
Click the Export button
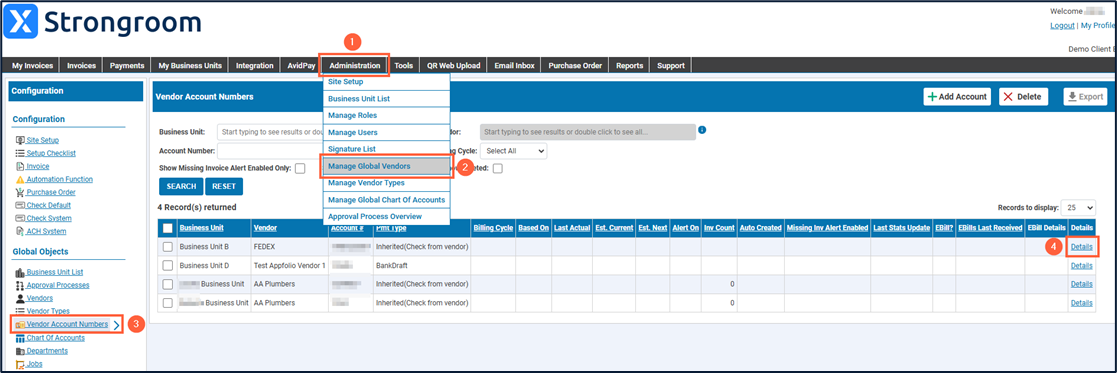[x=1086, y=97]
